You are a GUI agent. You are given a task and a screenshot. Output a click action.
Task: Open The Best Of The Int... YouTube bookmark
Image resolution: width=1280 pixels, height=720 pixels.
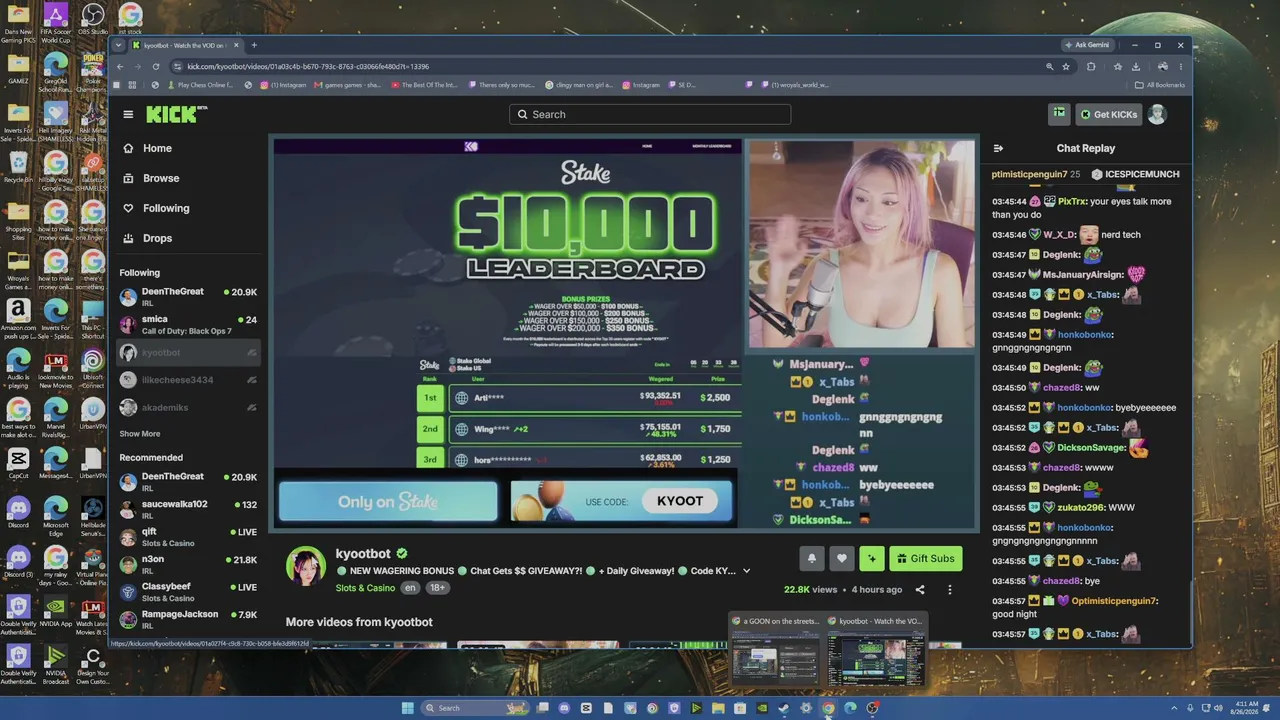pyautogui.click(x=424, y=85)
